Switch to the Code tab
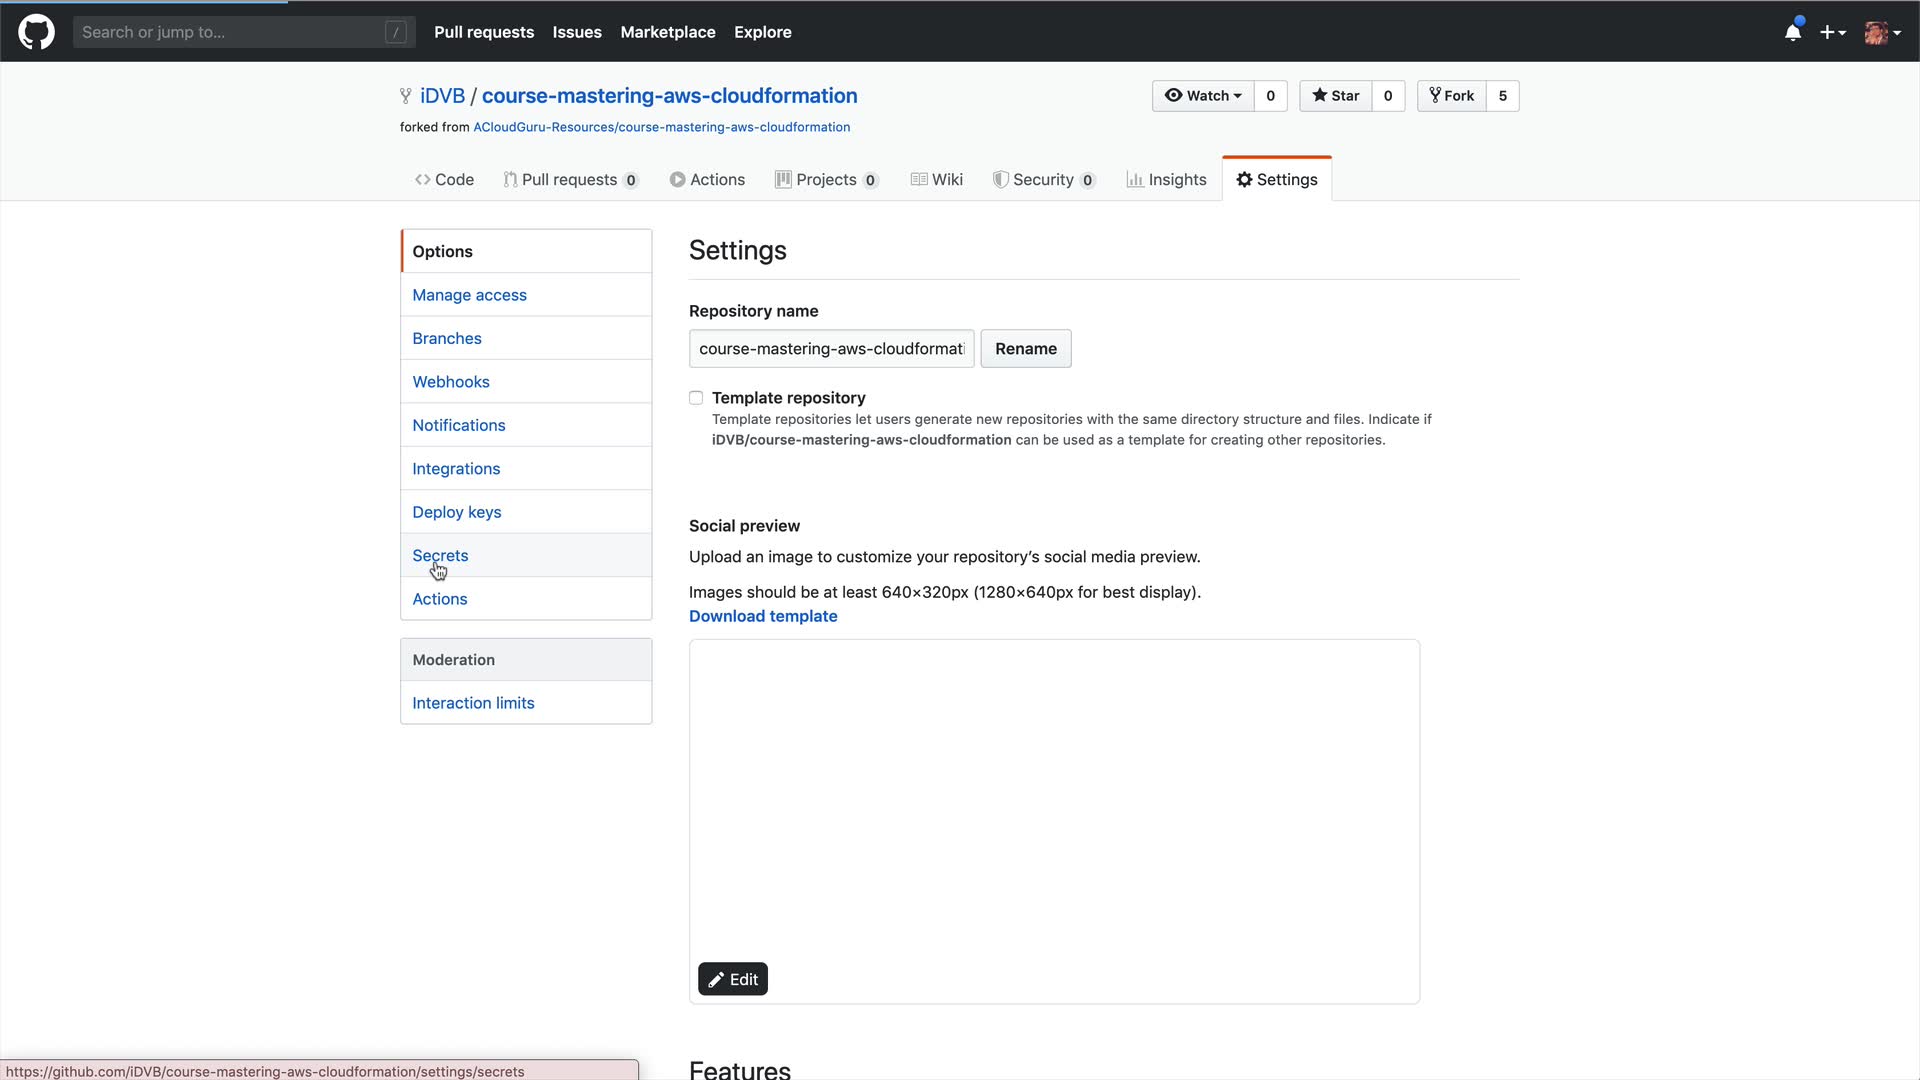The image size is (1920, 1080). (445, 180)
